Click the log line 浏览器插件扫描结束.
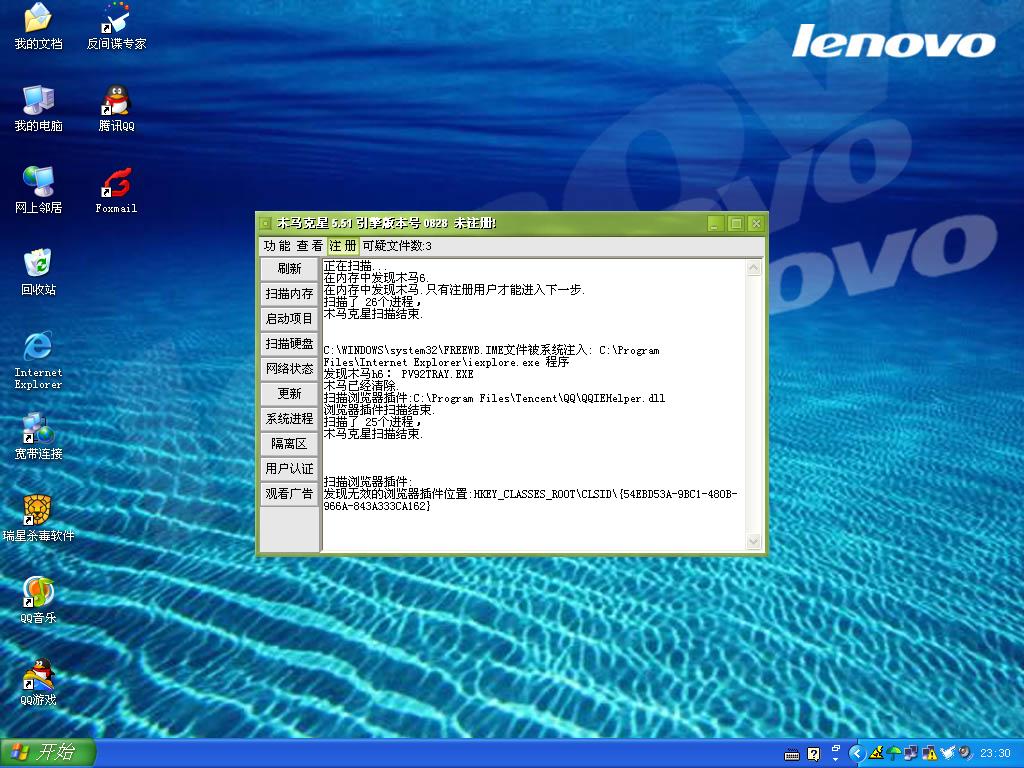 379,410
